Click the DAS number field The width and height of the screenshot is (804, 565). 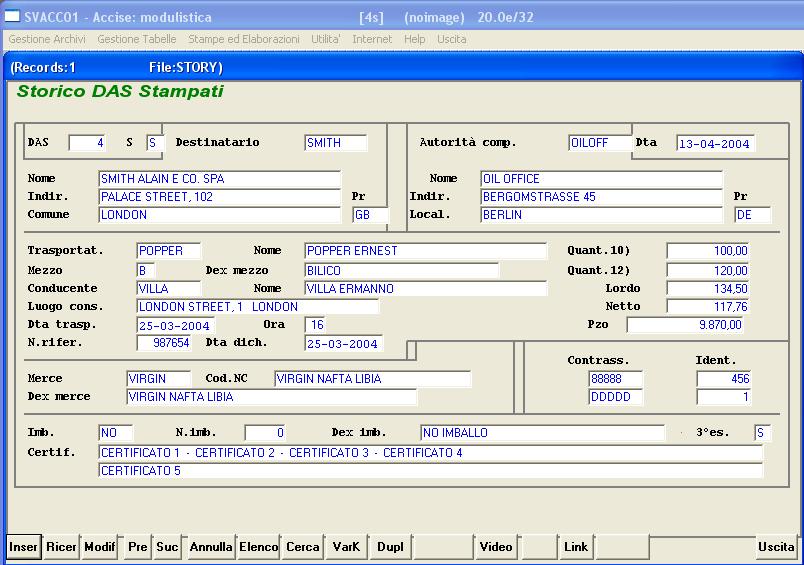point(87,143)
